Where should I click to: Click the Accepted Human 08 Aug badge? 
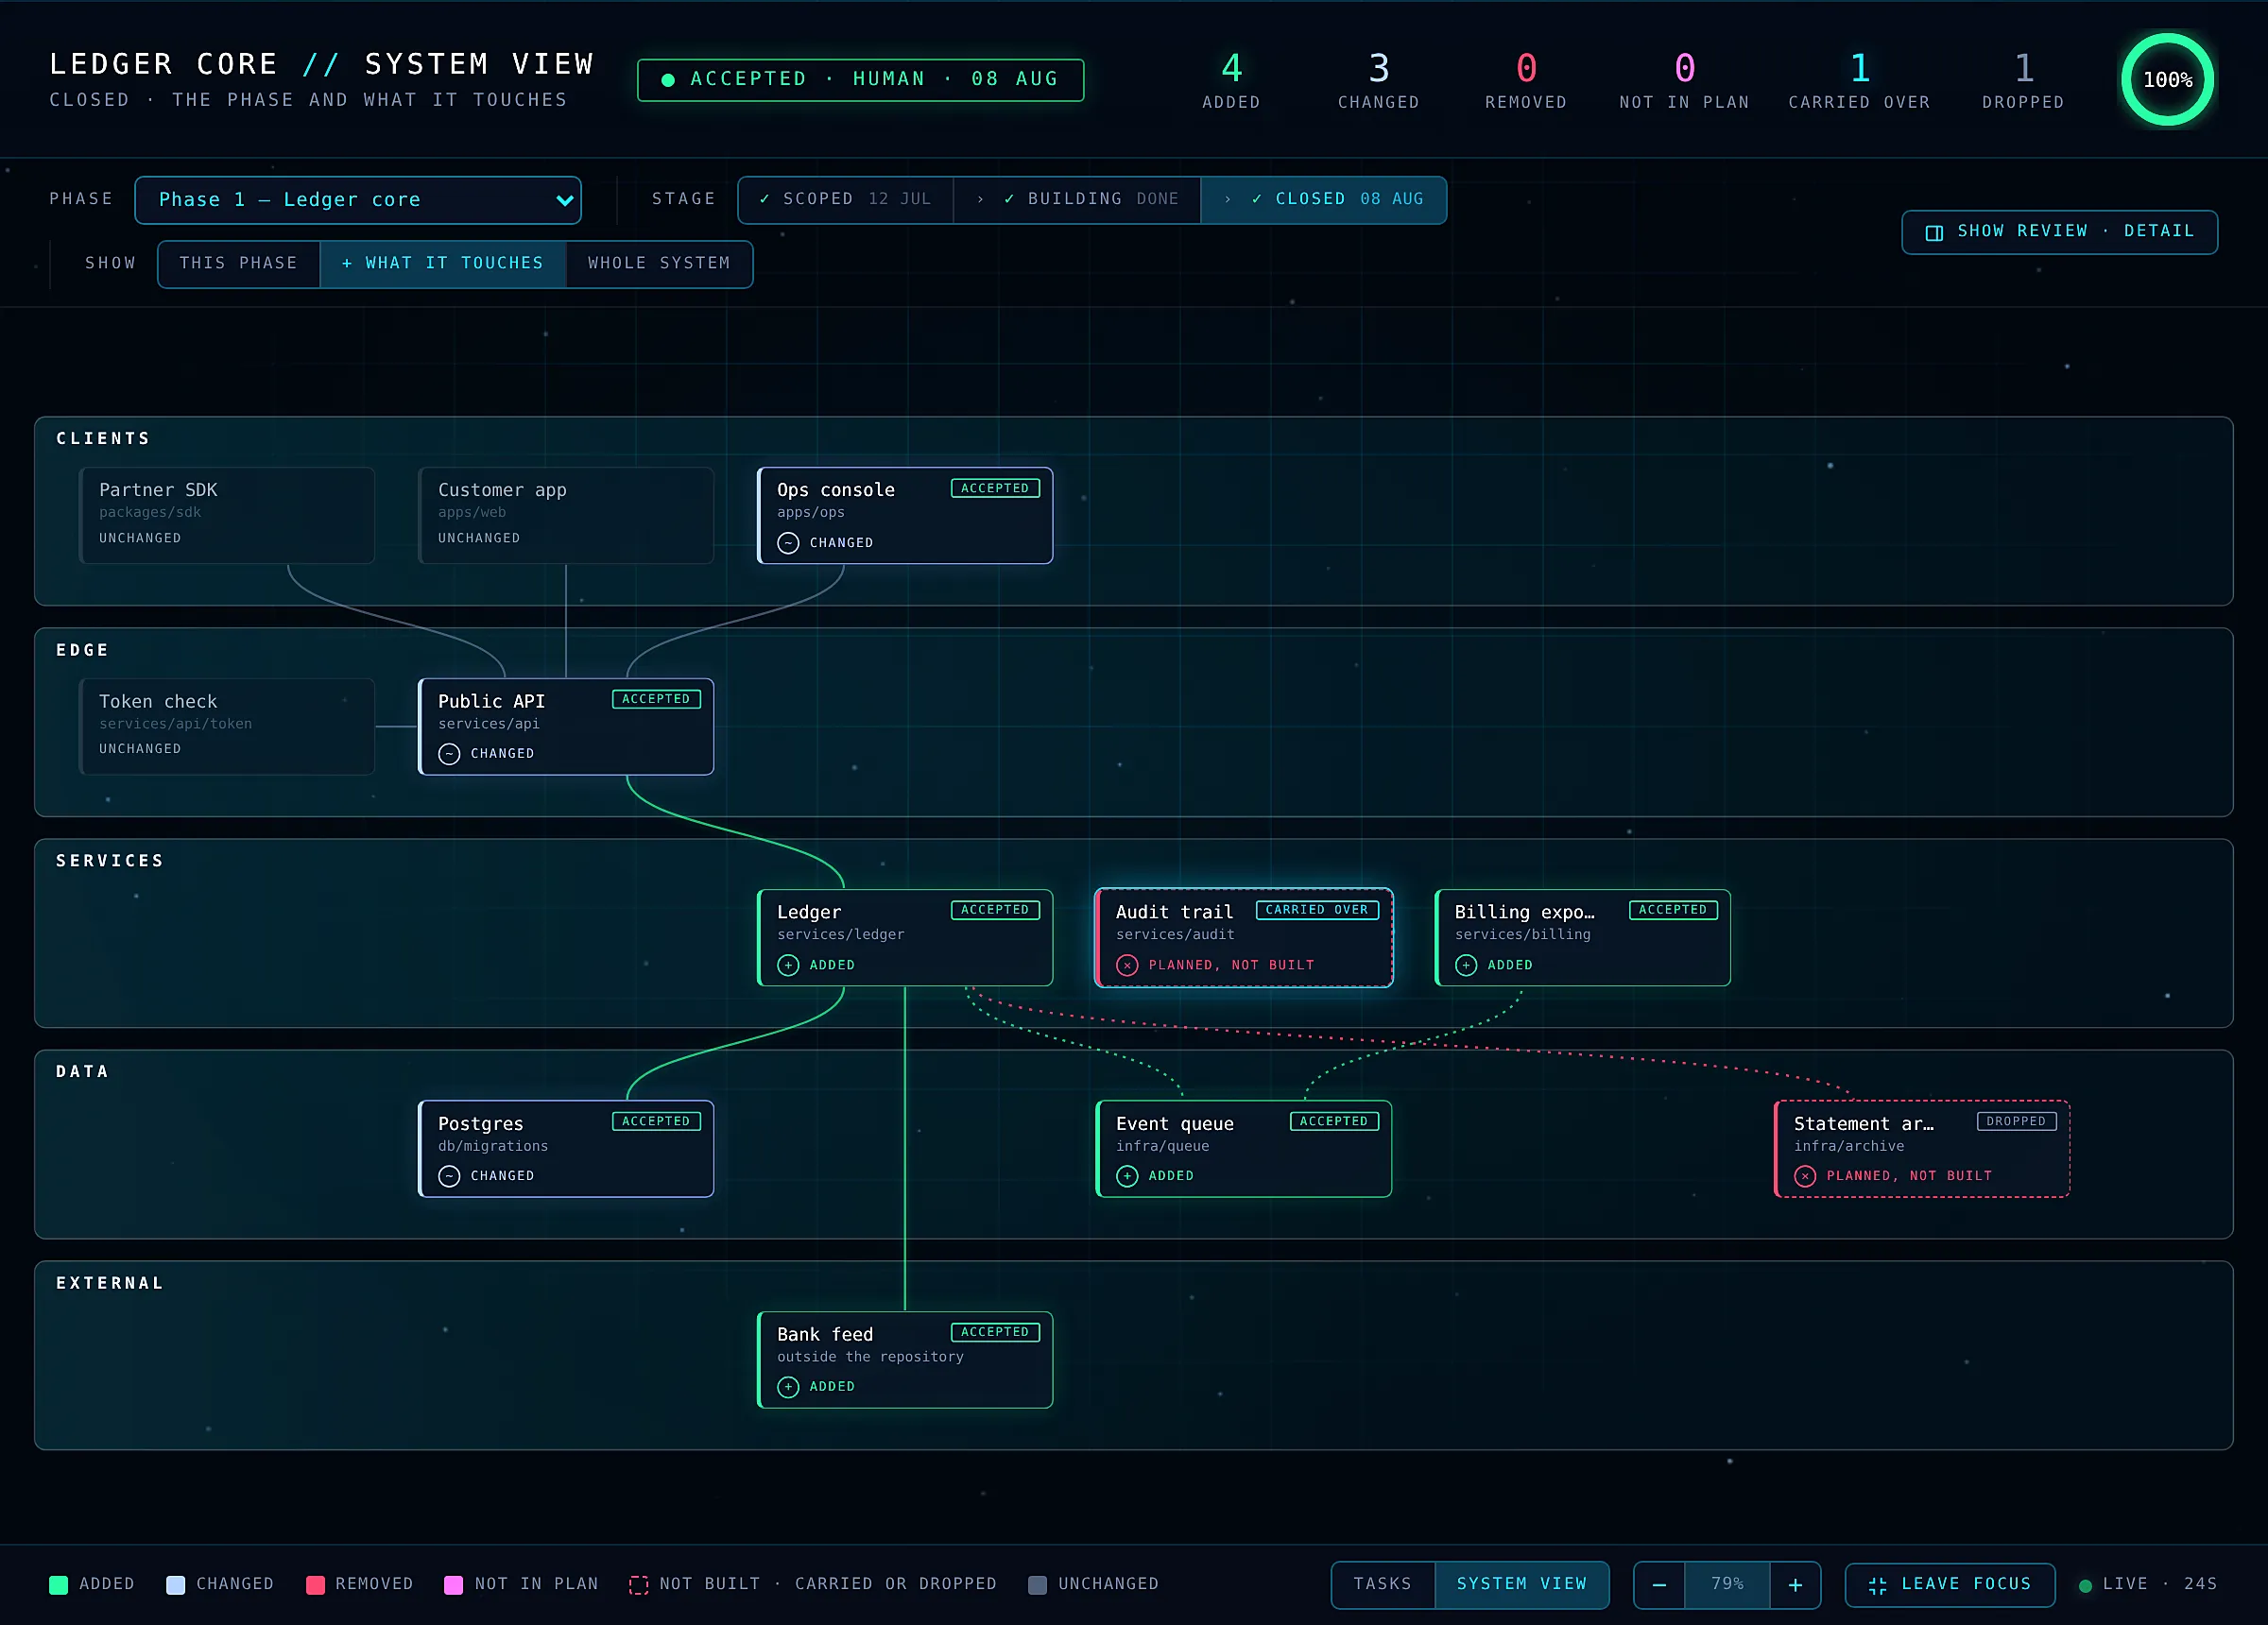point(860,80)
